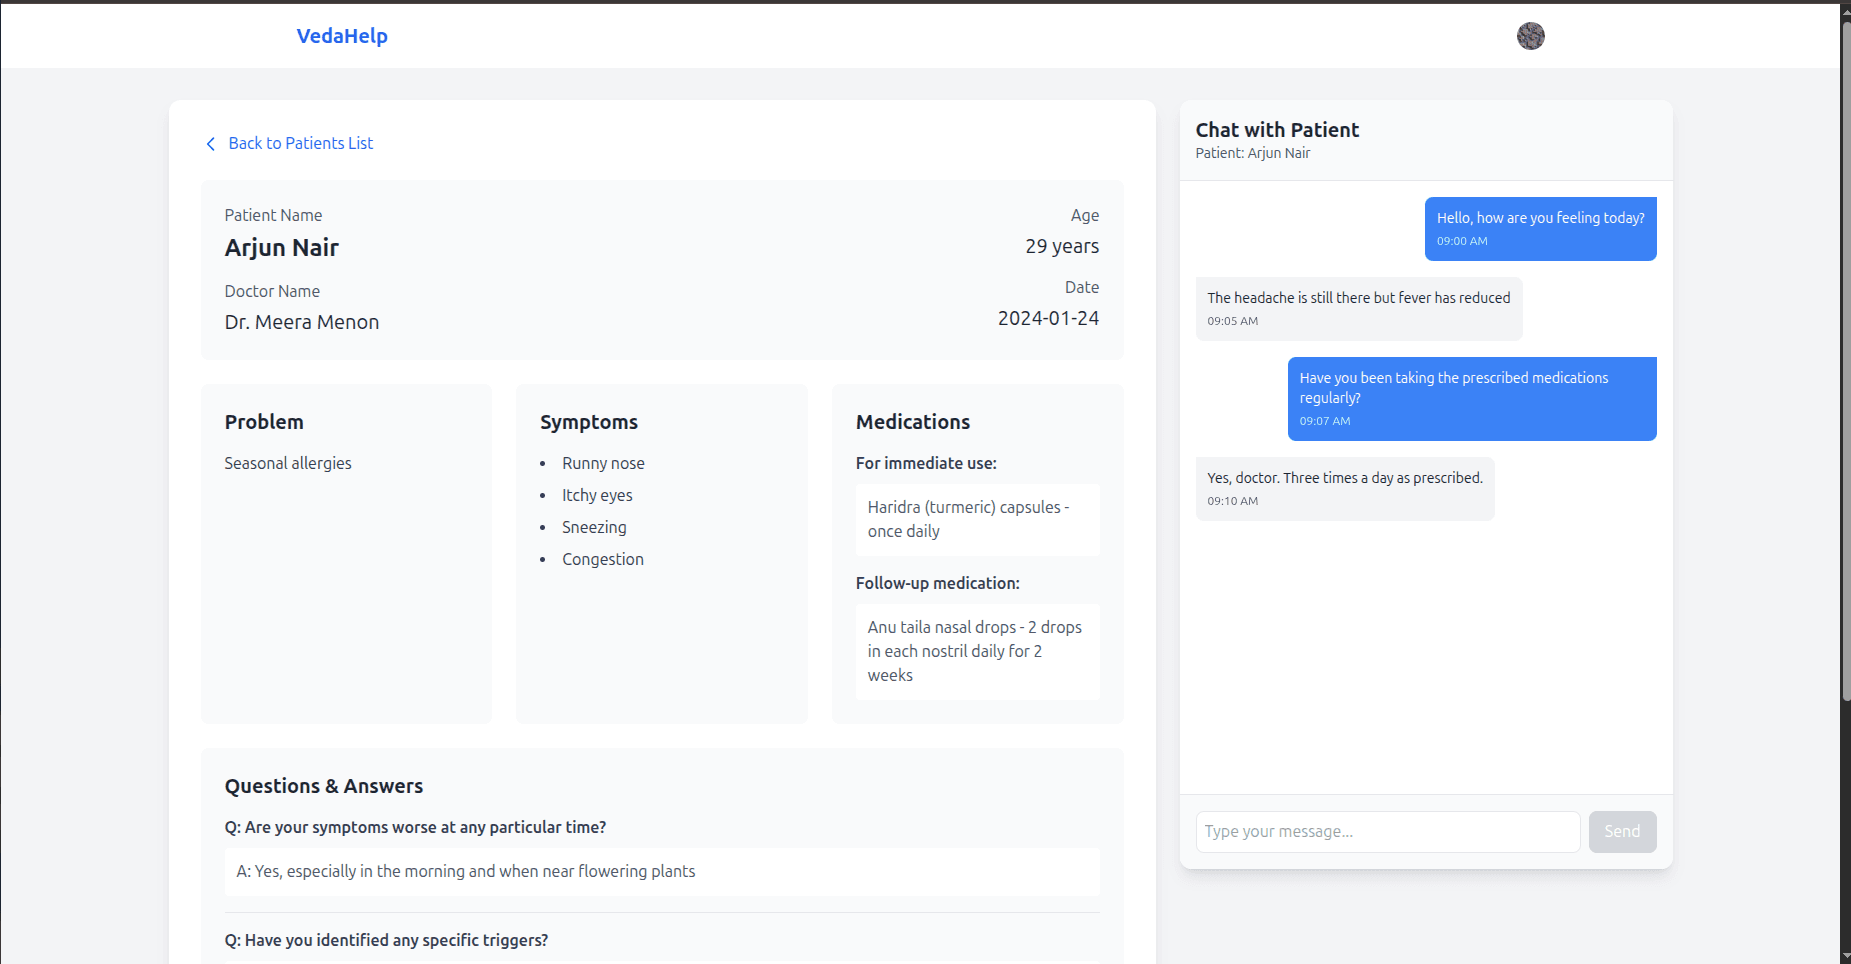
Task: Click the 09:10 AM message timestamp
Action: (x=1232, y=501)
